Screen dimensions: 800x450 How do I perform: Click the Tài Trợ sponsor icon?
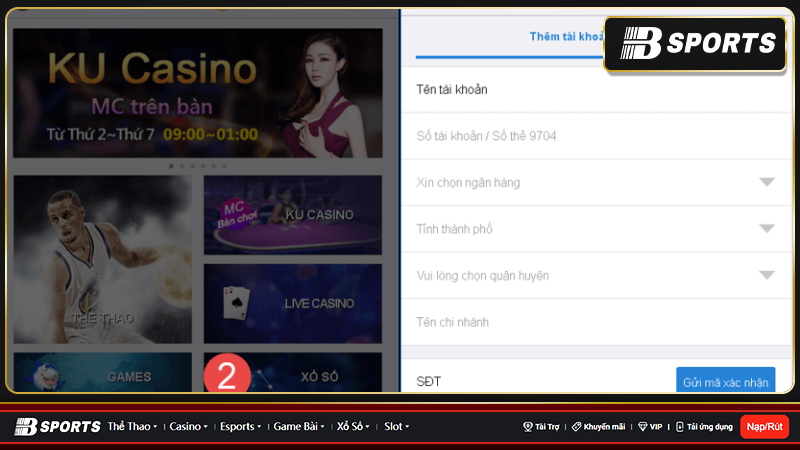528,427
